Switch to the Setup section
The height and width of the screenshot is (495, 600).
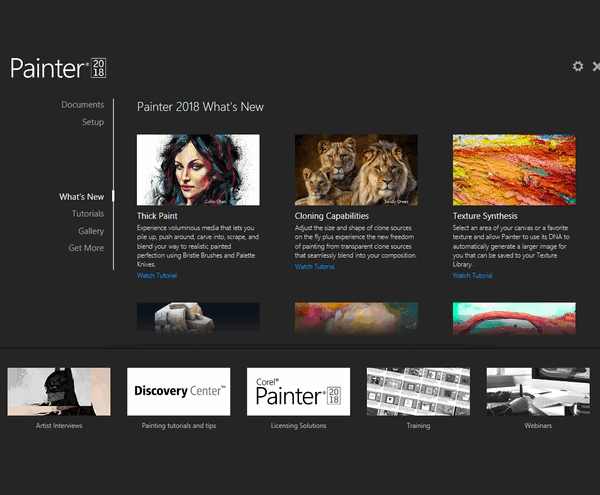coord(93,122)
